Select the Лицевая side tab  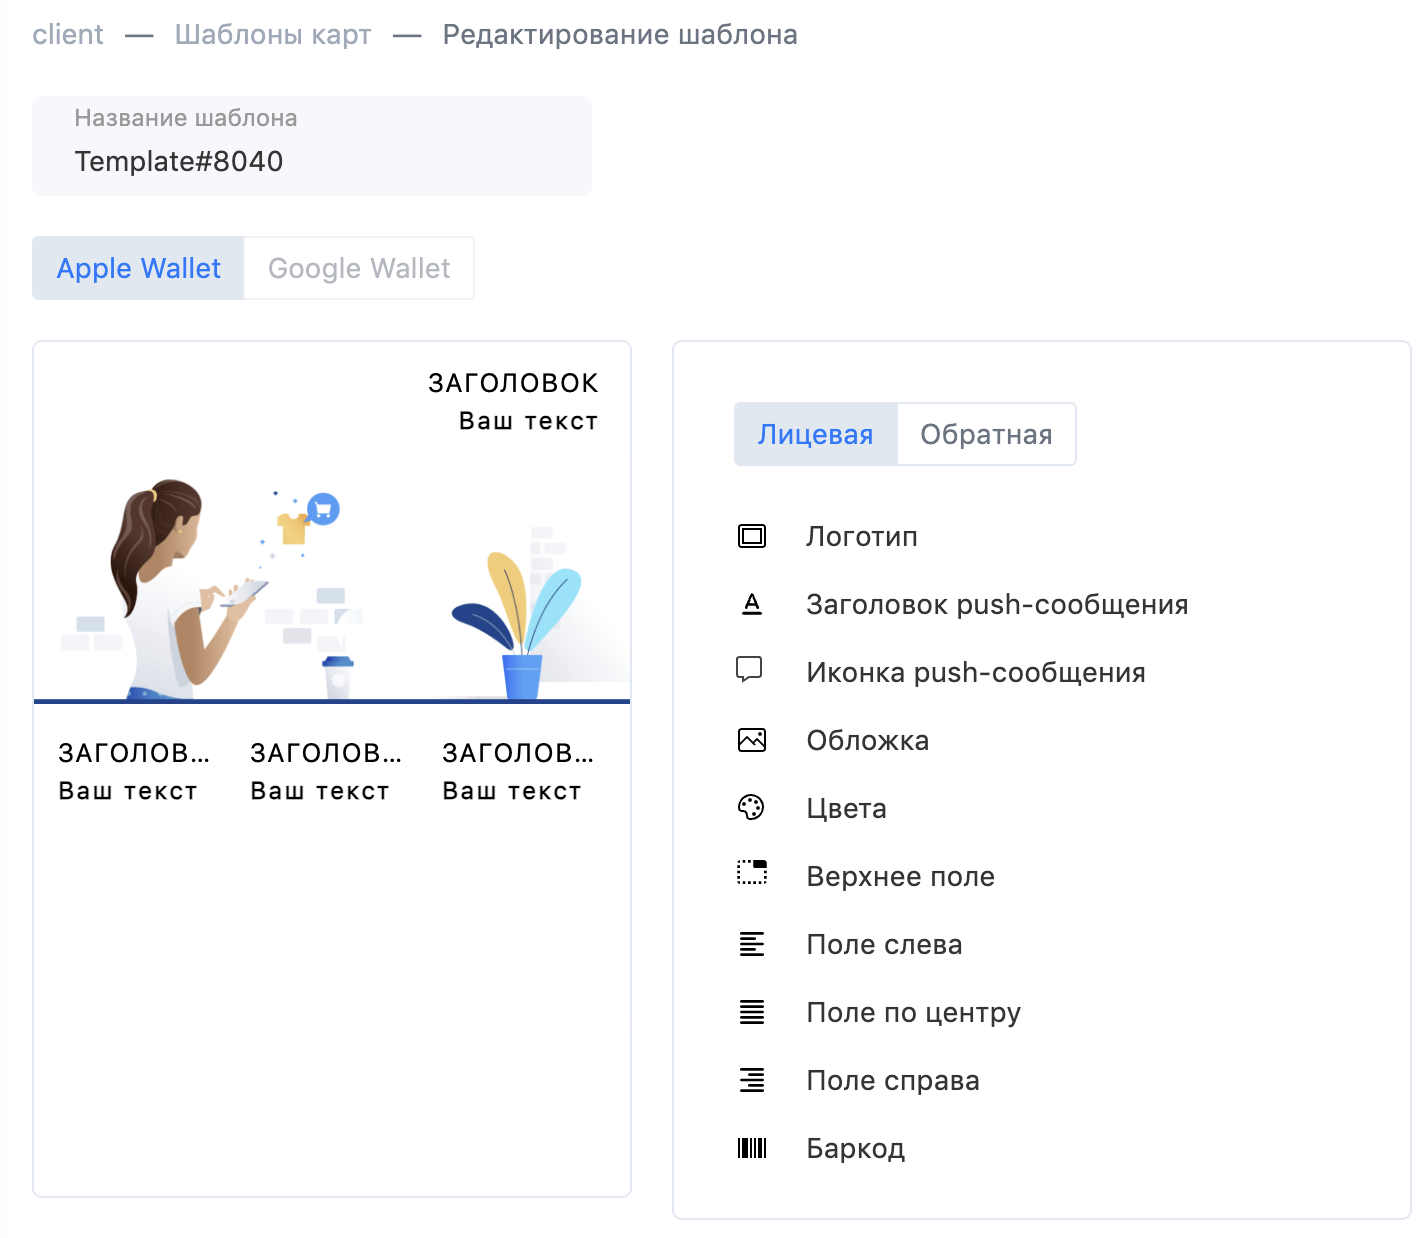[816, 434]
